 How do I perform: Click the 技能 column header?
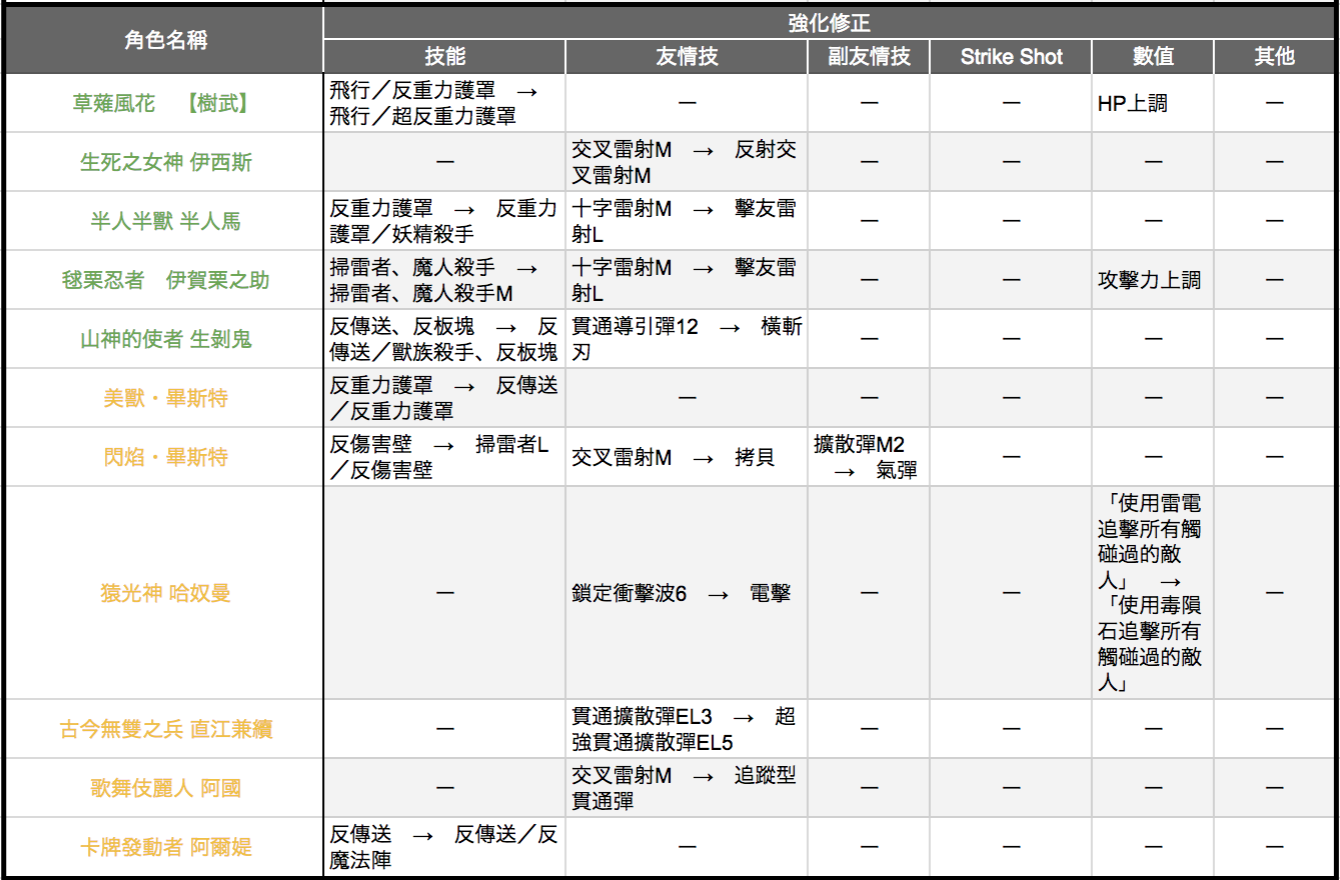445,57
